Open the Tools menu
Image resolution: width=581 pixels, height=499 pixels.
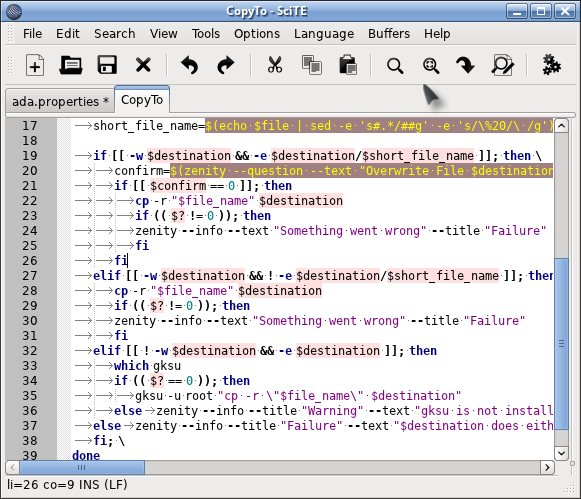click(x=206, y=34)
